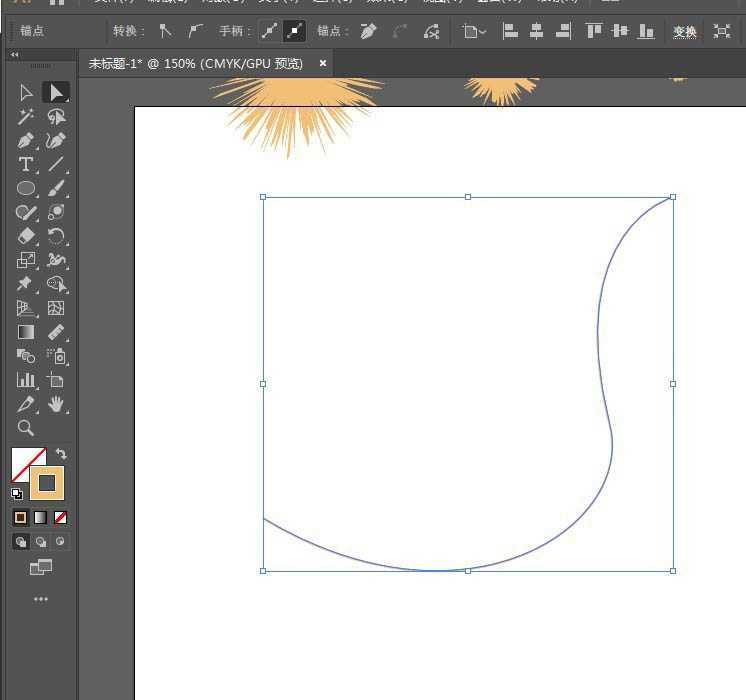This screenshot has height=700, width=746.
Task: Click the 变换 transform link
Action: [685, 32]
